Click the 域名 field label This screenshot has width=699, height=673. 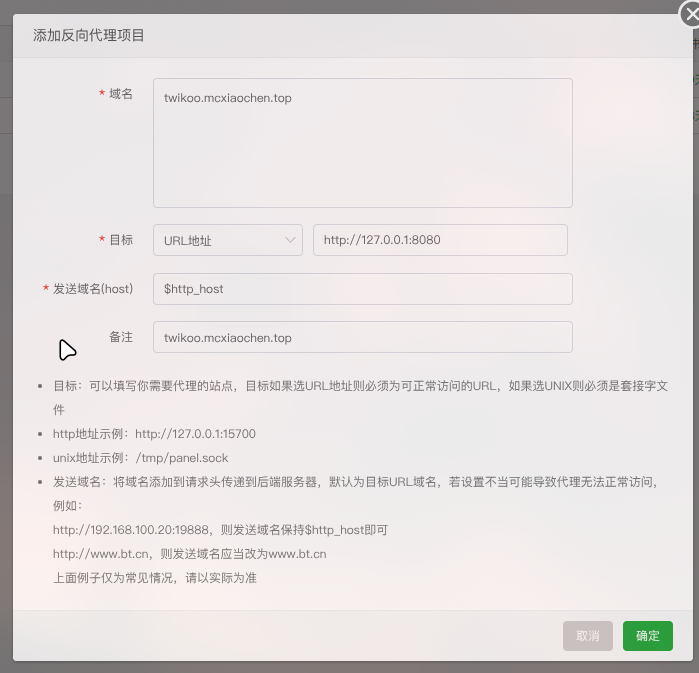[120, 94]
